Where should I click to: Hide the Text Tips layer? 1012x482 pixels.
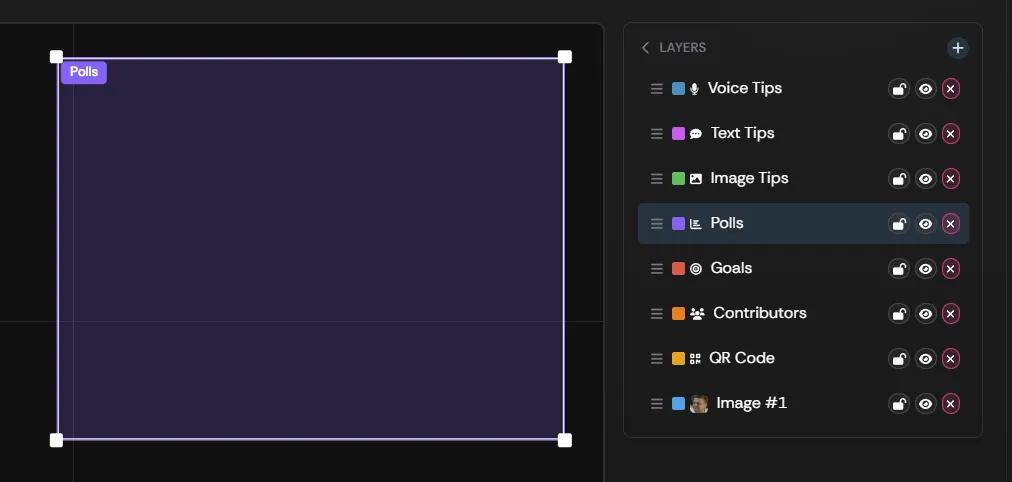click(x=926, y=134)
